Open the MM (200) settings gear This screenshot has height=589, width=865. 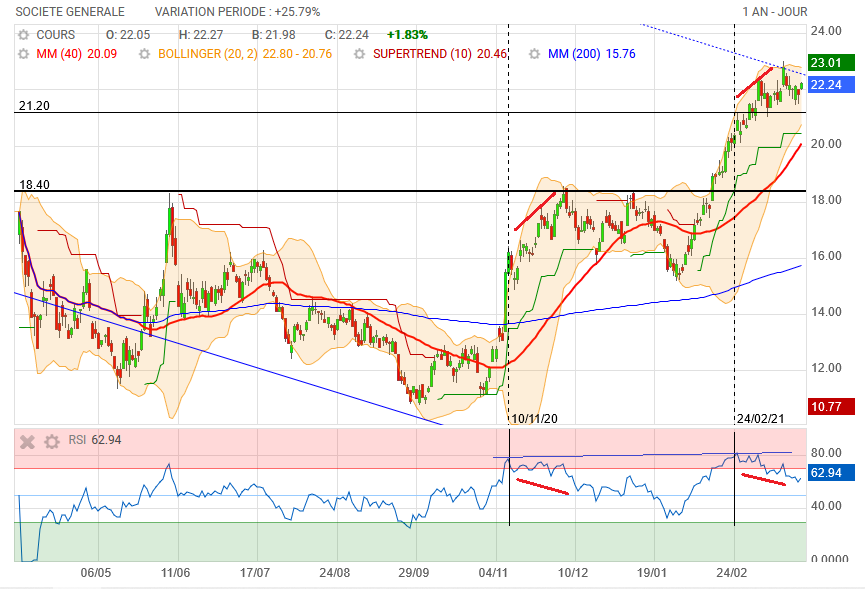[534, 54]
